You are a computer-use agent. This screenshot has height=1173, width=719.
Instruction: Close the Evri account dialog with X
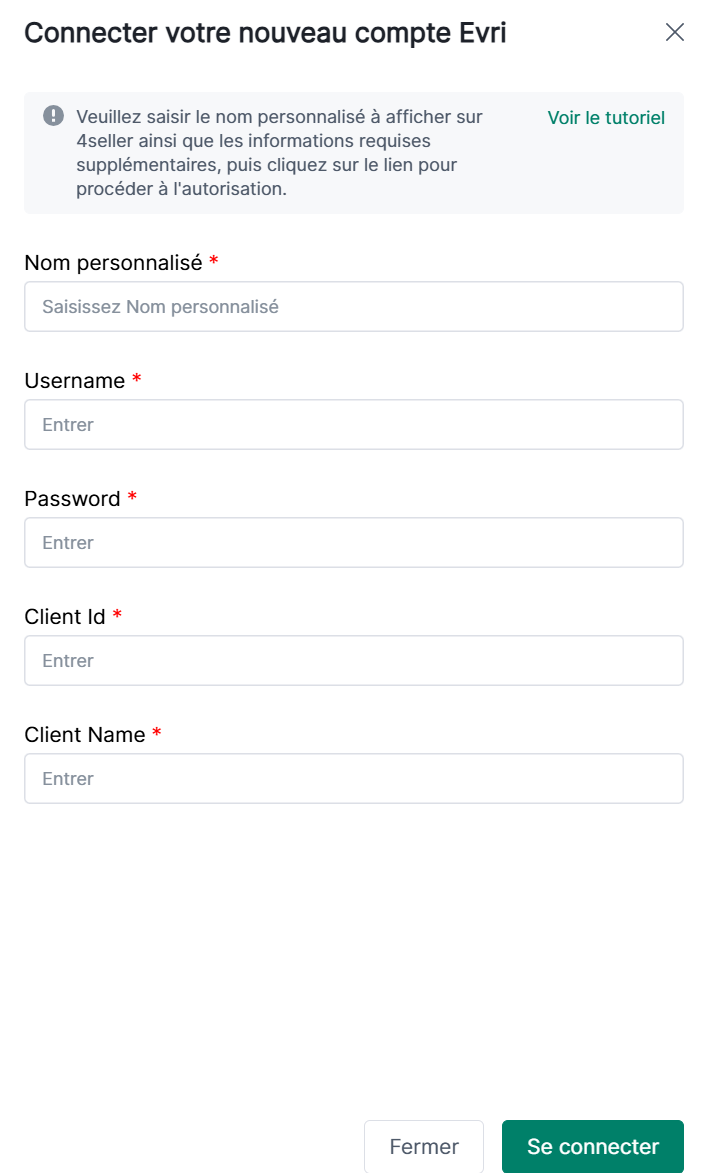(x=675, y=32)
